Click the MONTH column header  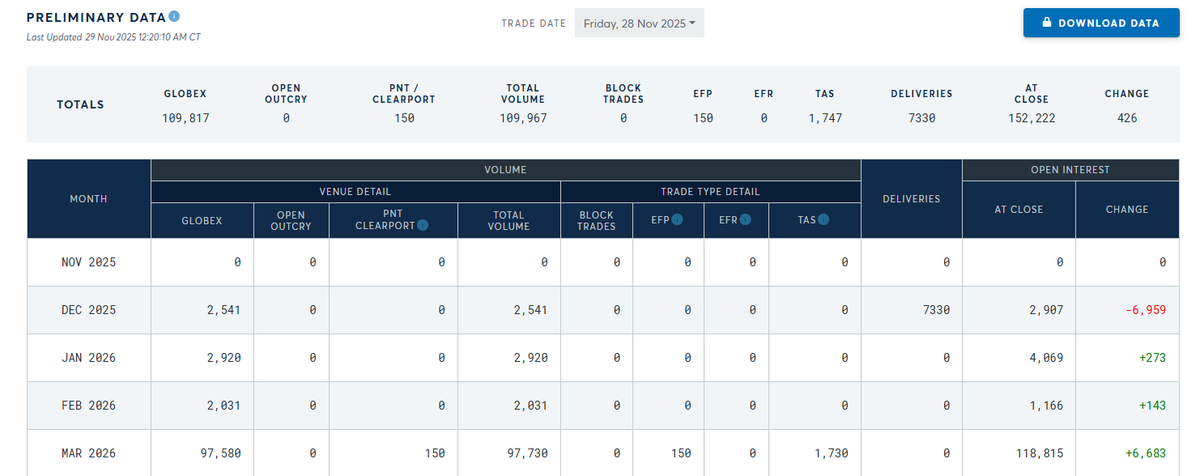click(x=89, y=199)
